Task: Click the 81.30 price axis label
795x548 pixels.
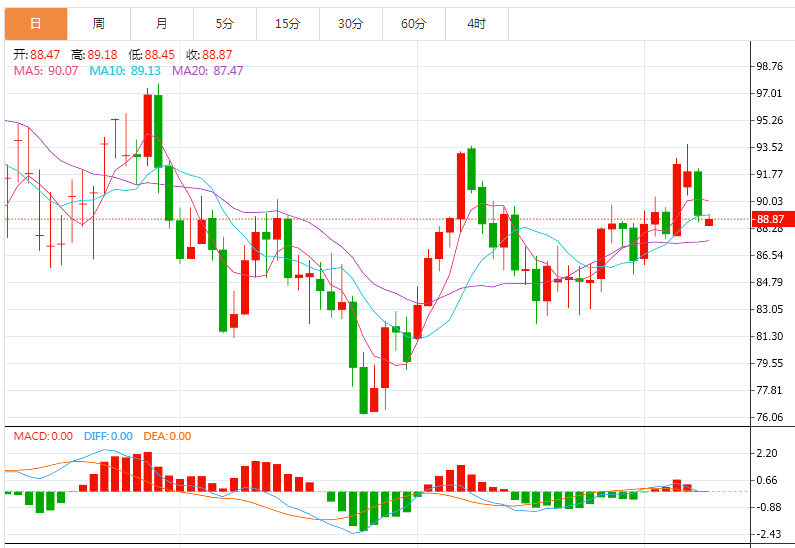Action: pos(770,336)
